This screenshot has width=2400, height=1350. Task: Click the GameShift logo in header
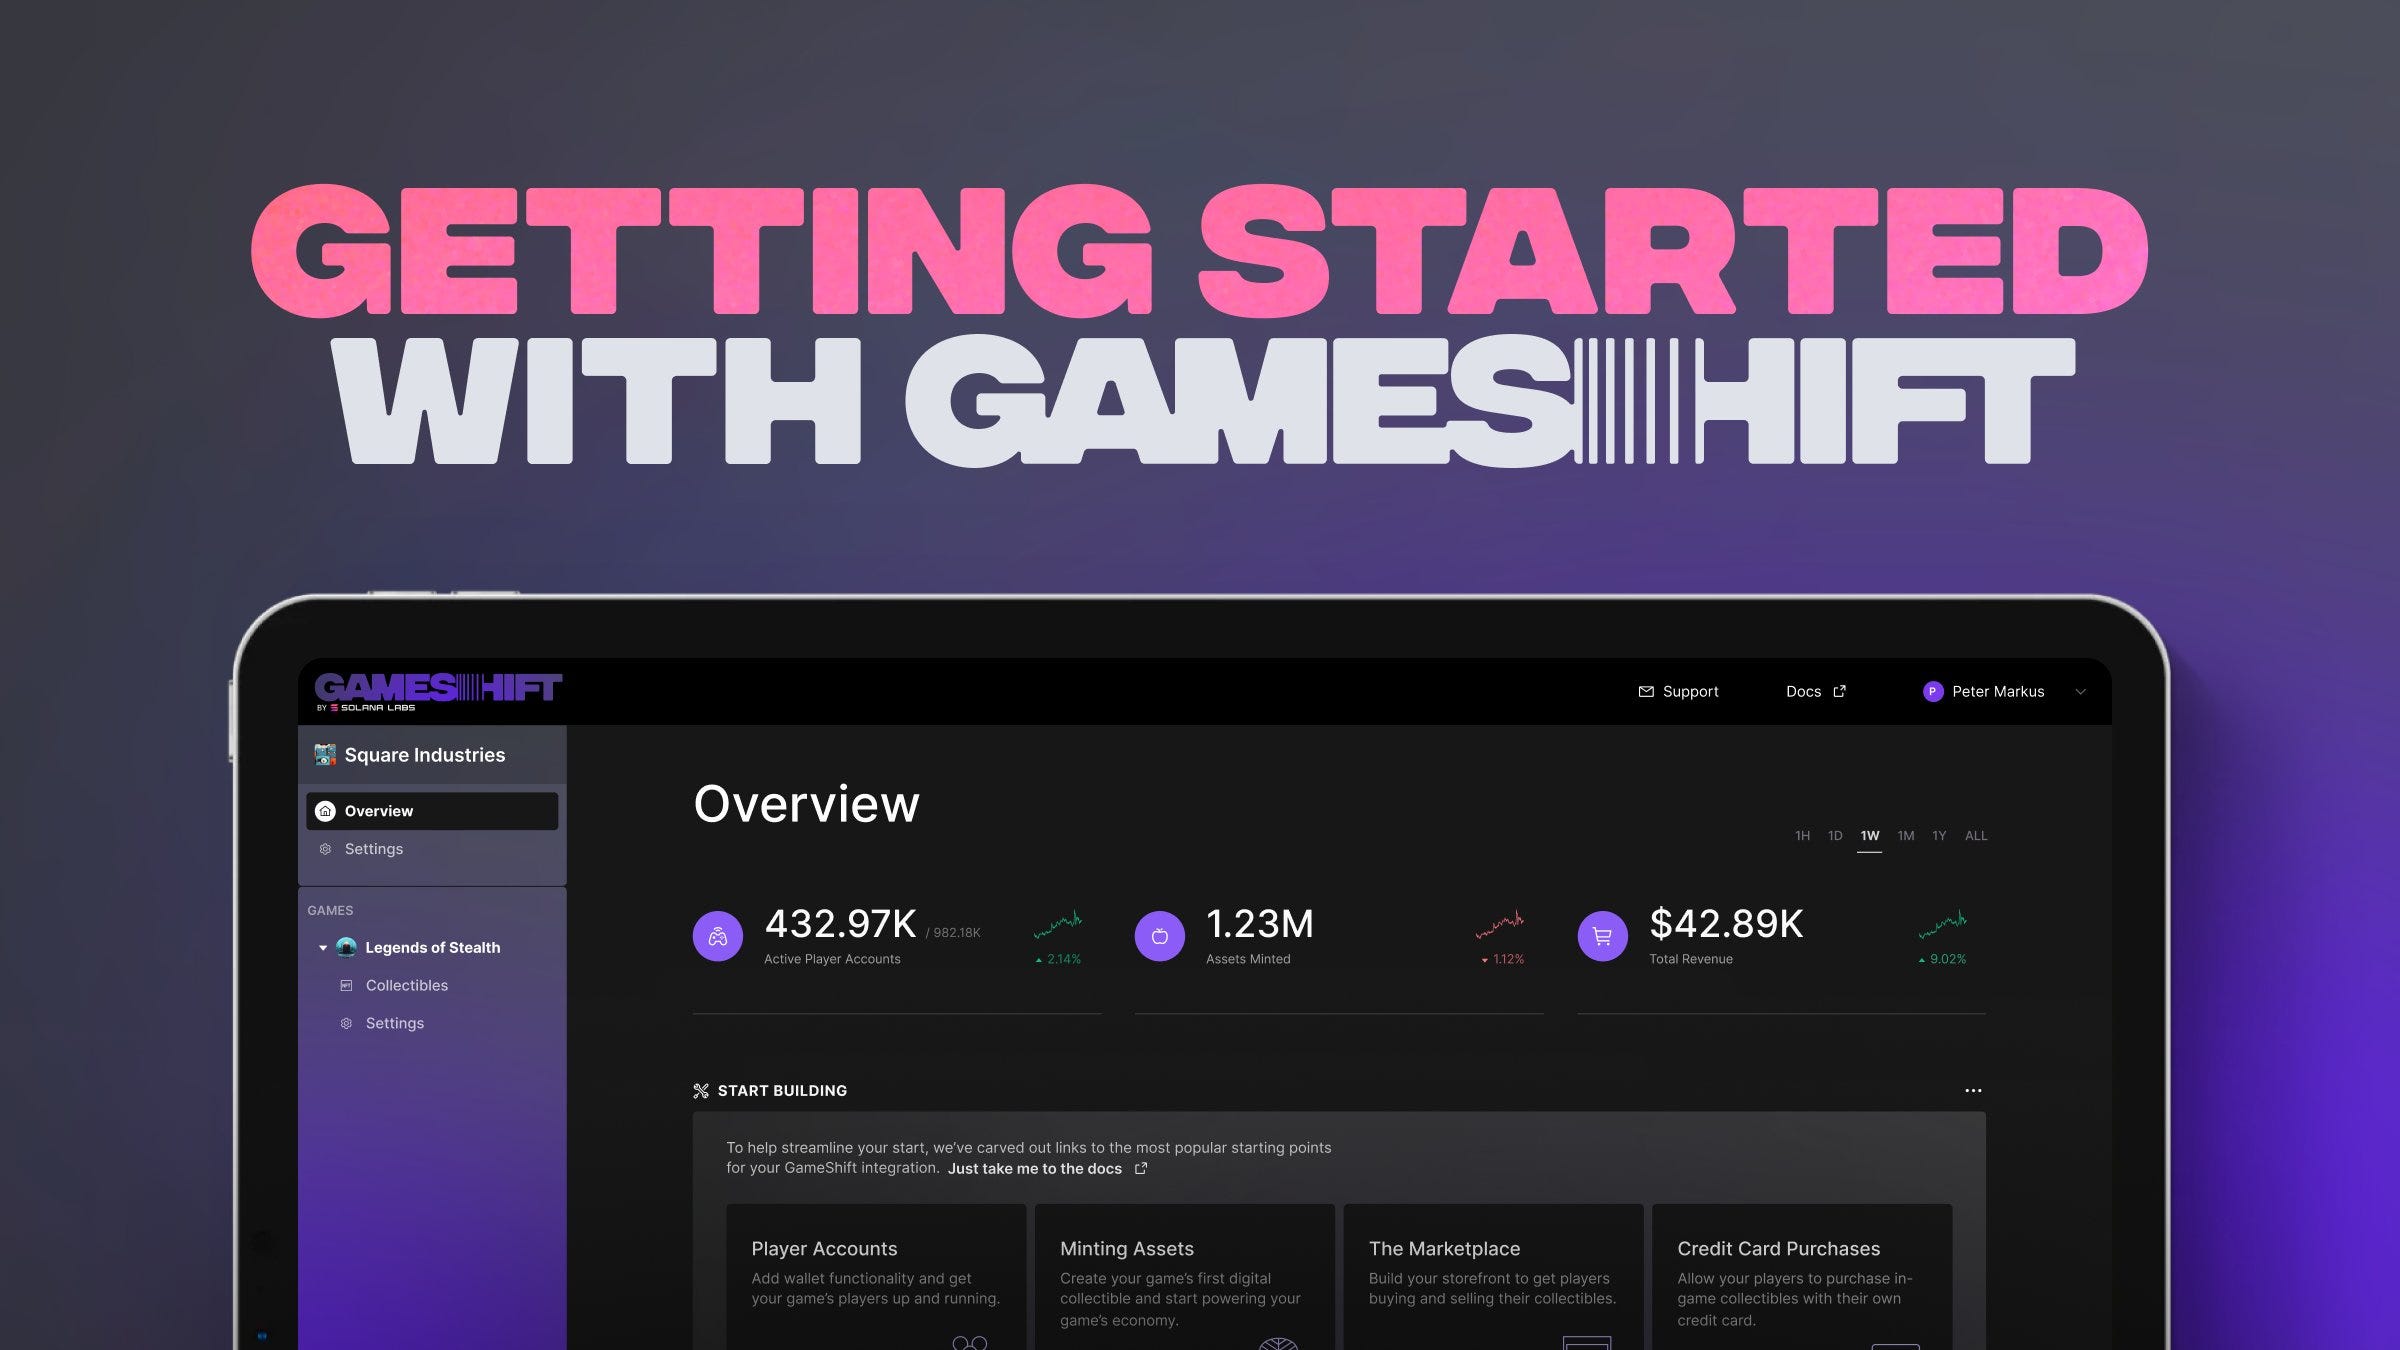(x=438, y=690)
